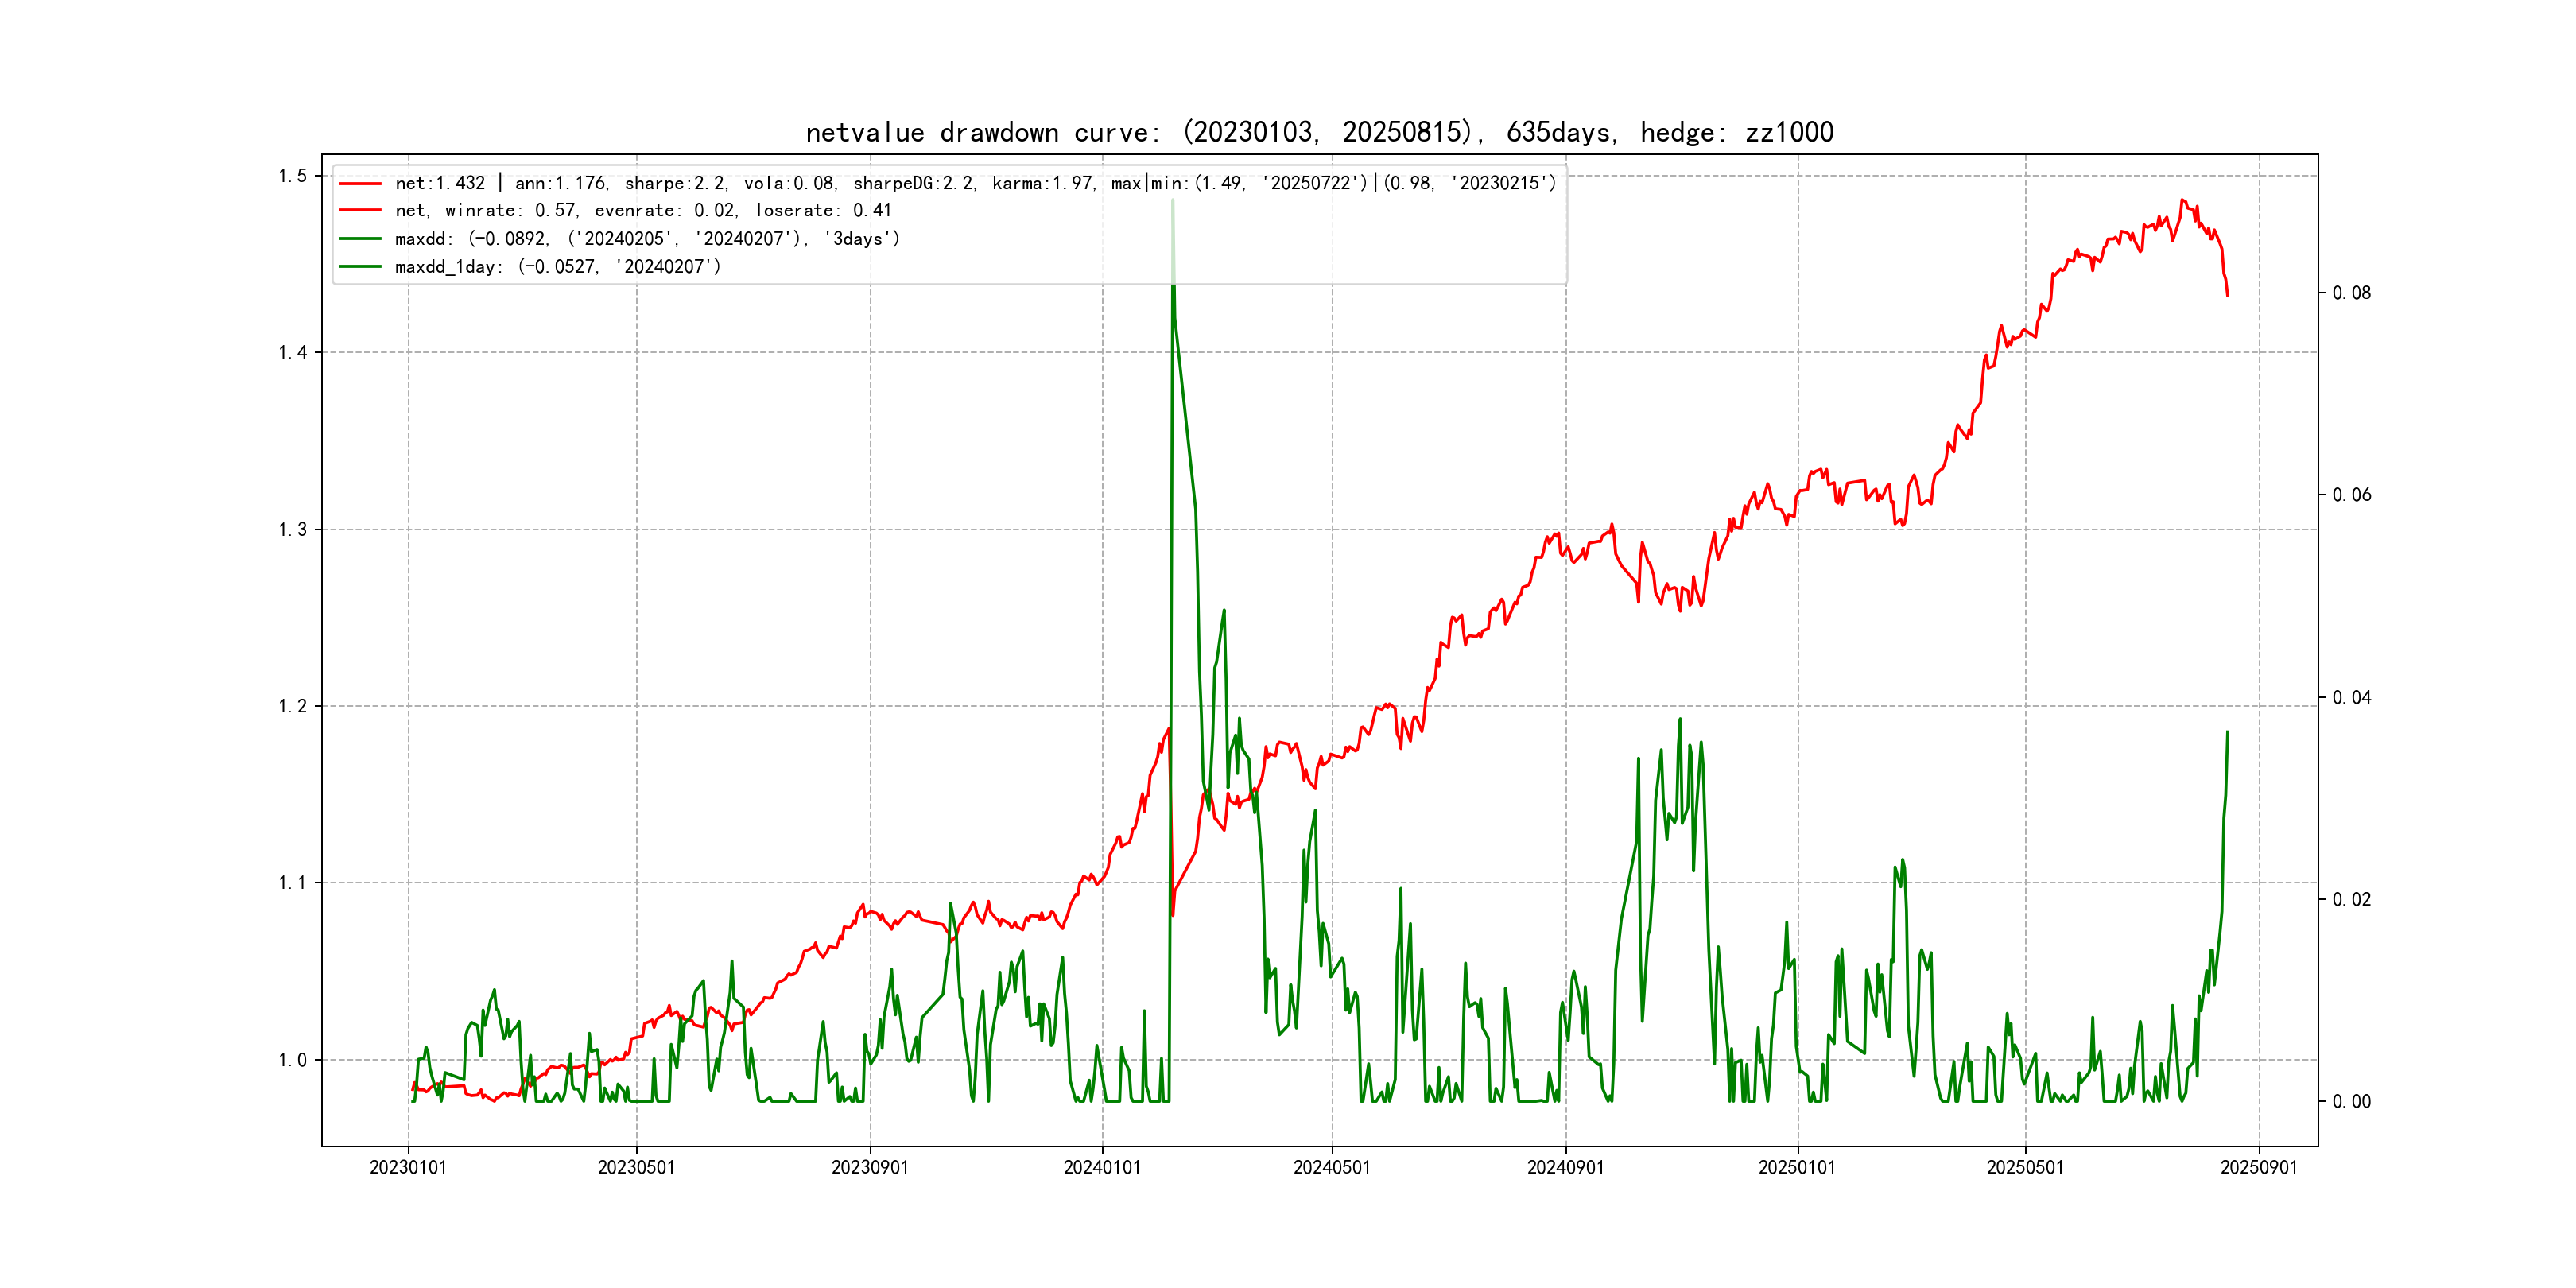Screen dimensions: 2576x1288
Task: Click the 20250901 date tick label
Action: [2259, 1168]
